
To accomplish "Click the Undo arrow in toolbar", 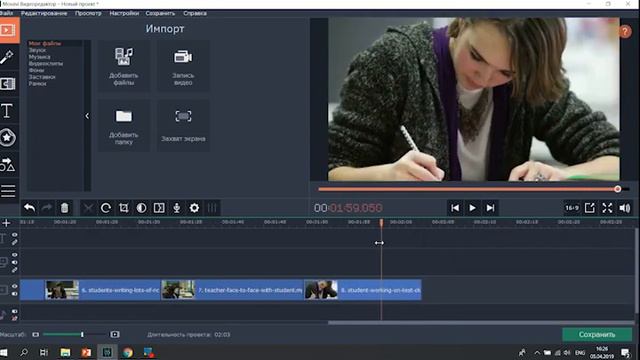I will click(29, 208).
